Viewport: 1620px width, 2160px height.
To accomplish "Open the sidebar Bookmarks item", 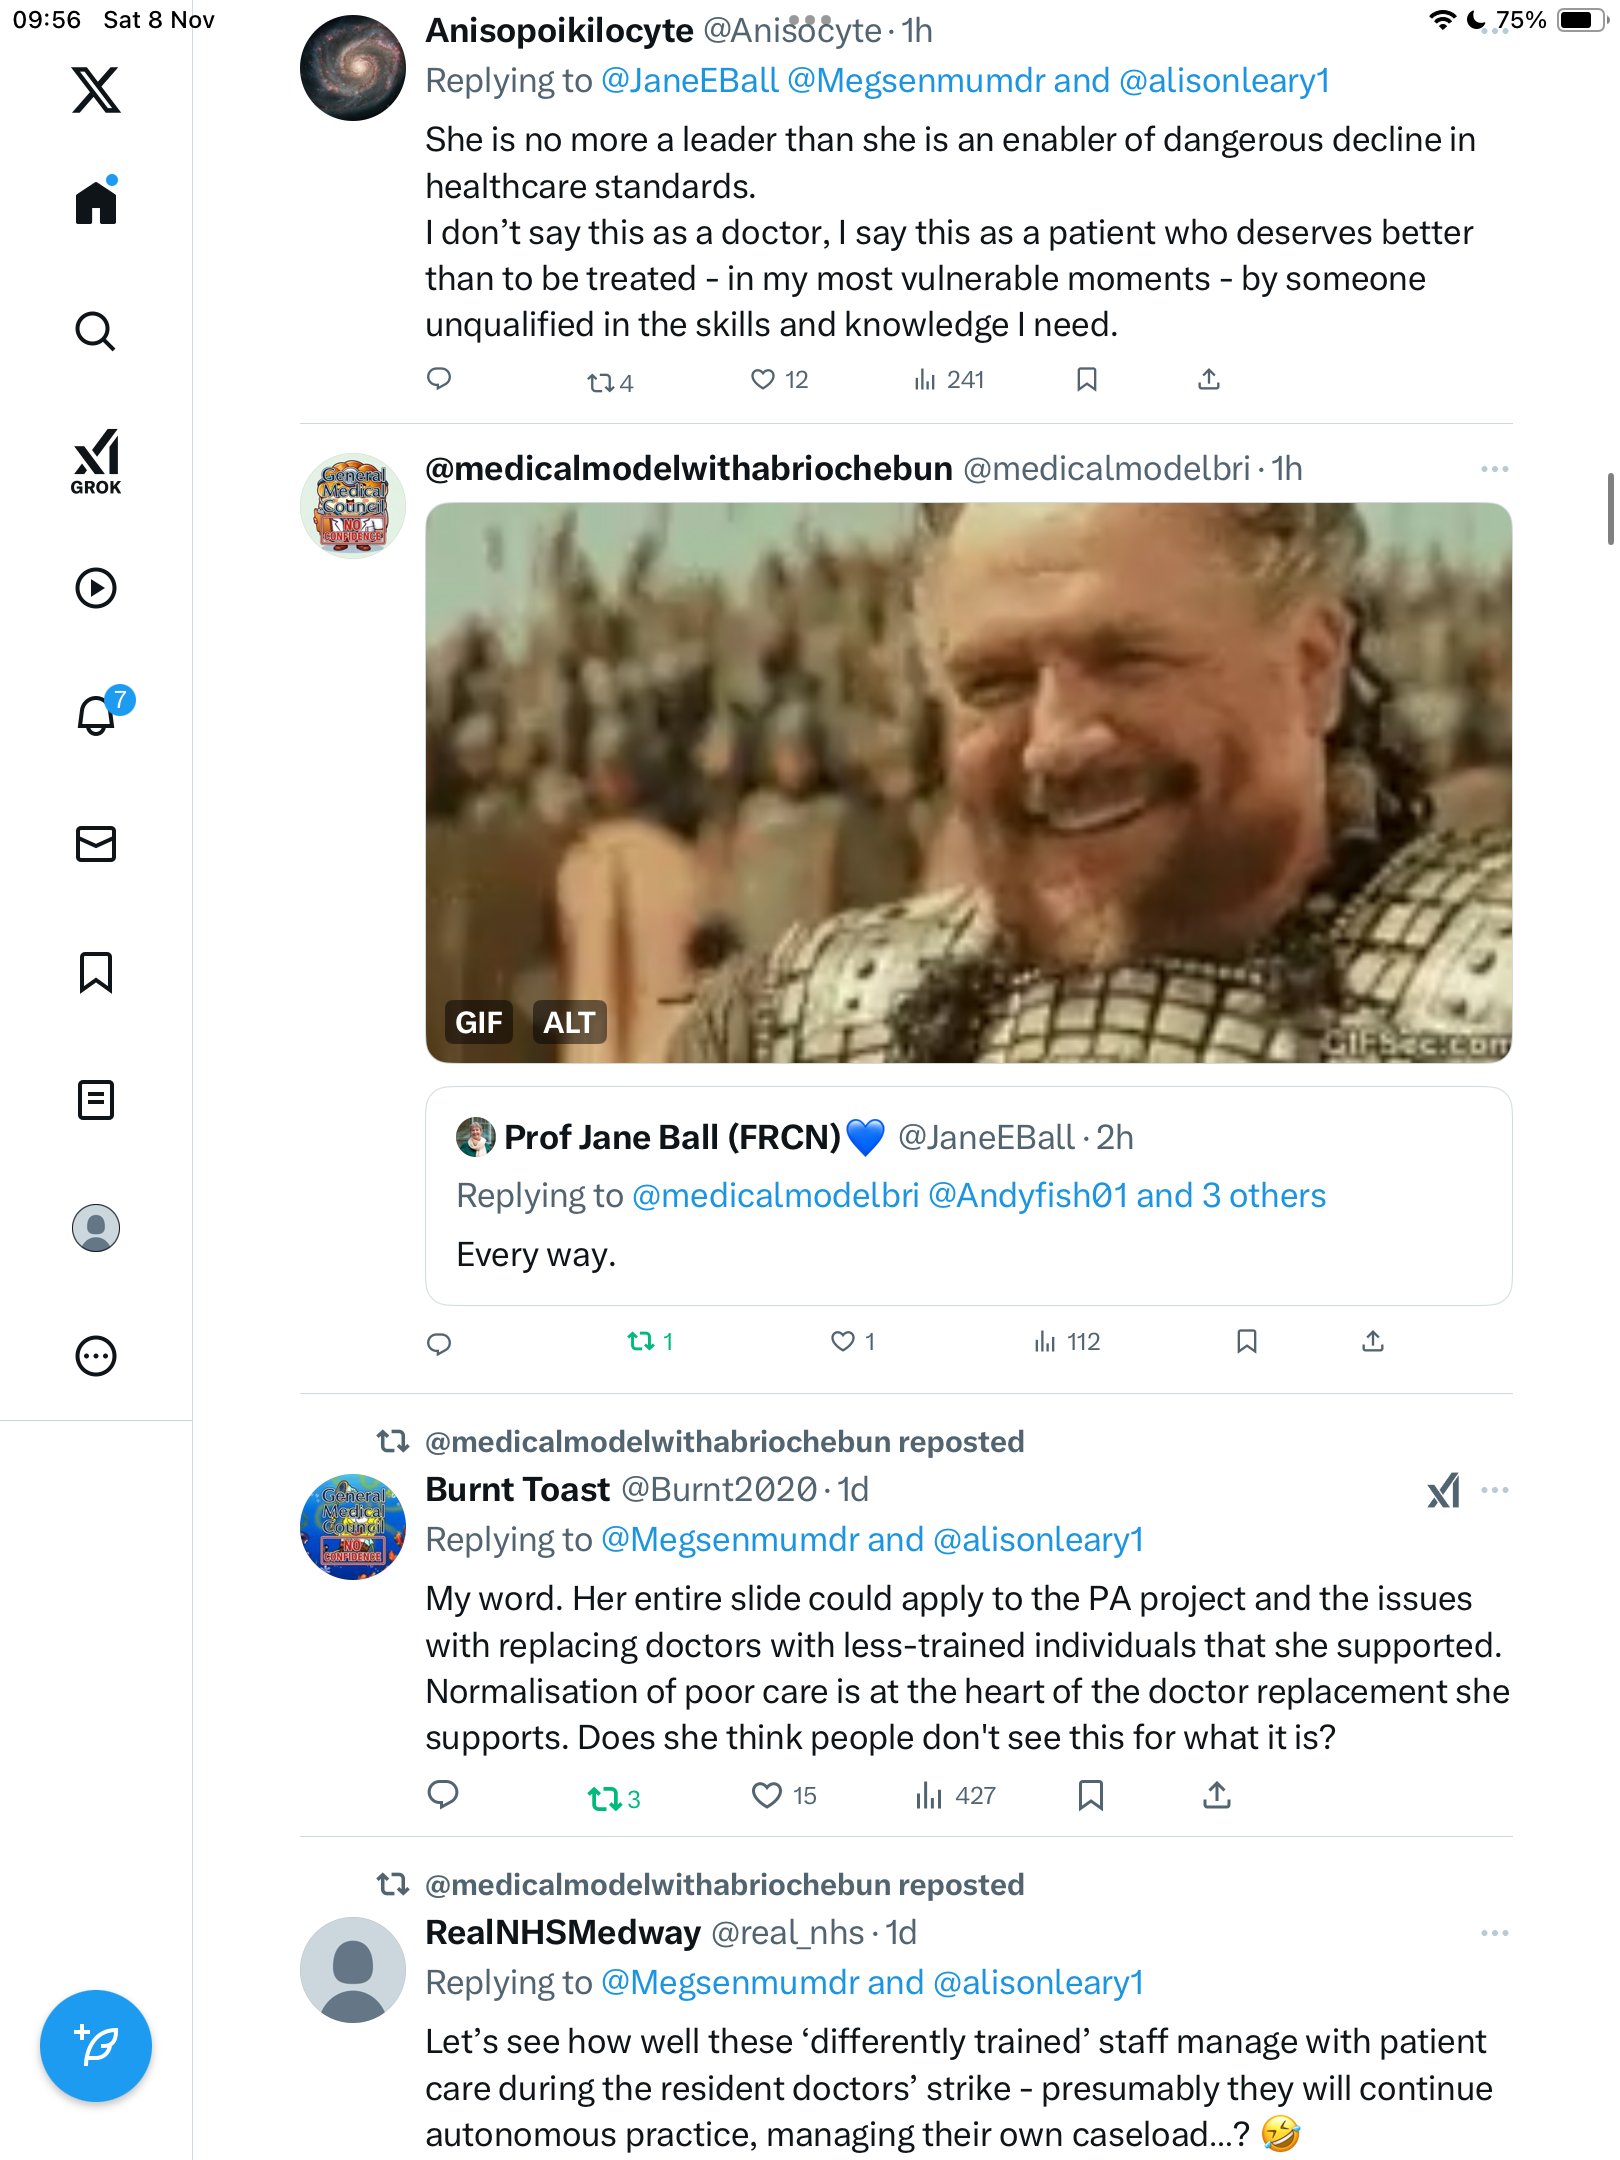I will click(x=96, y=972).
